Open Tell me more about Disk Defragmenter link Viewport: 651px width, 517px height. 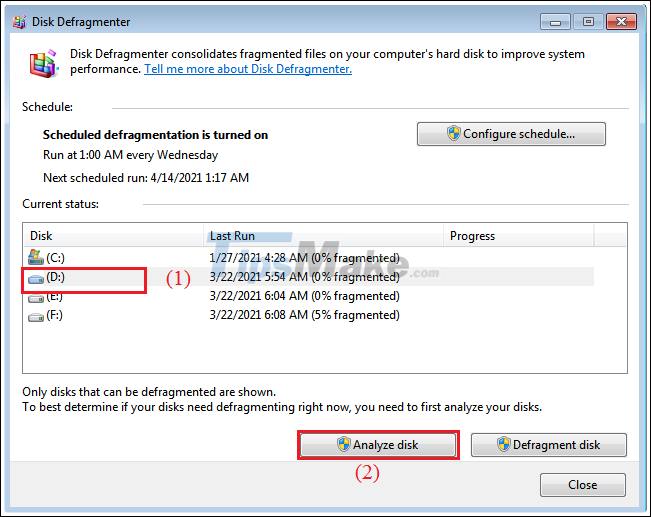248,69
